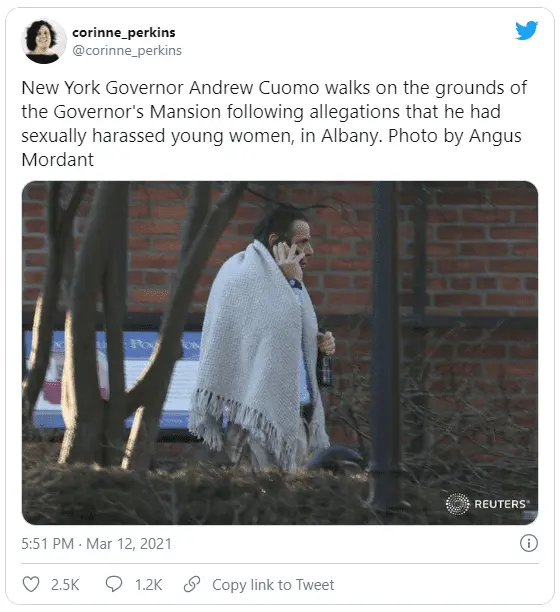Click the Mar 12, 2021 date
Viewport: 560px width, 612px height.
(x=129, y=544)
